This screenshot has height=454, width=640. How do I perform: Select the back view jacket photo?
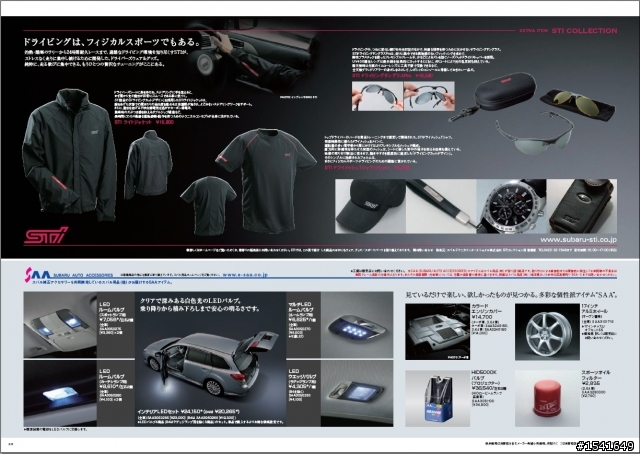click(x=149, y=165)
